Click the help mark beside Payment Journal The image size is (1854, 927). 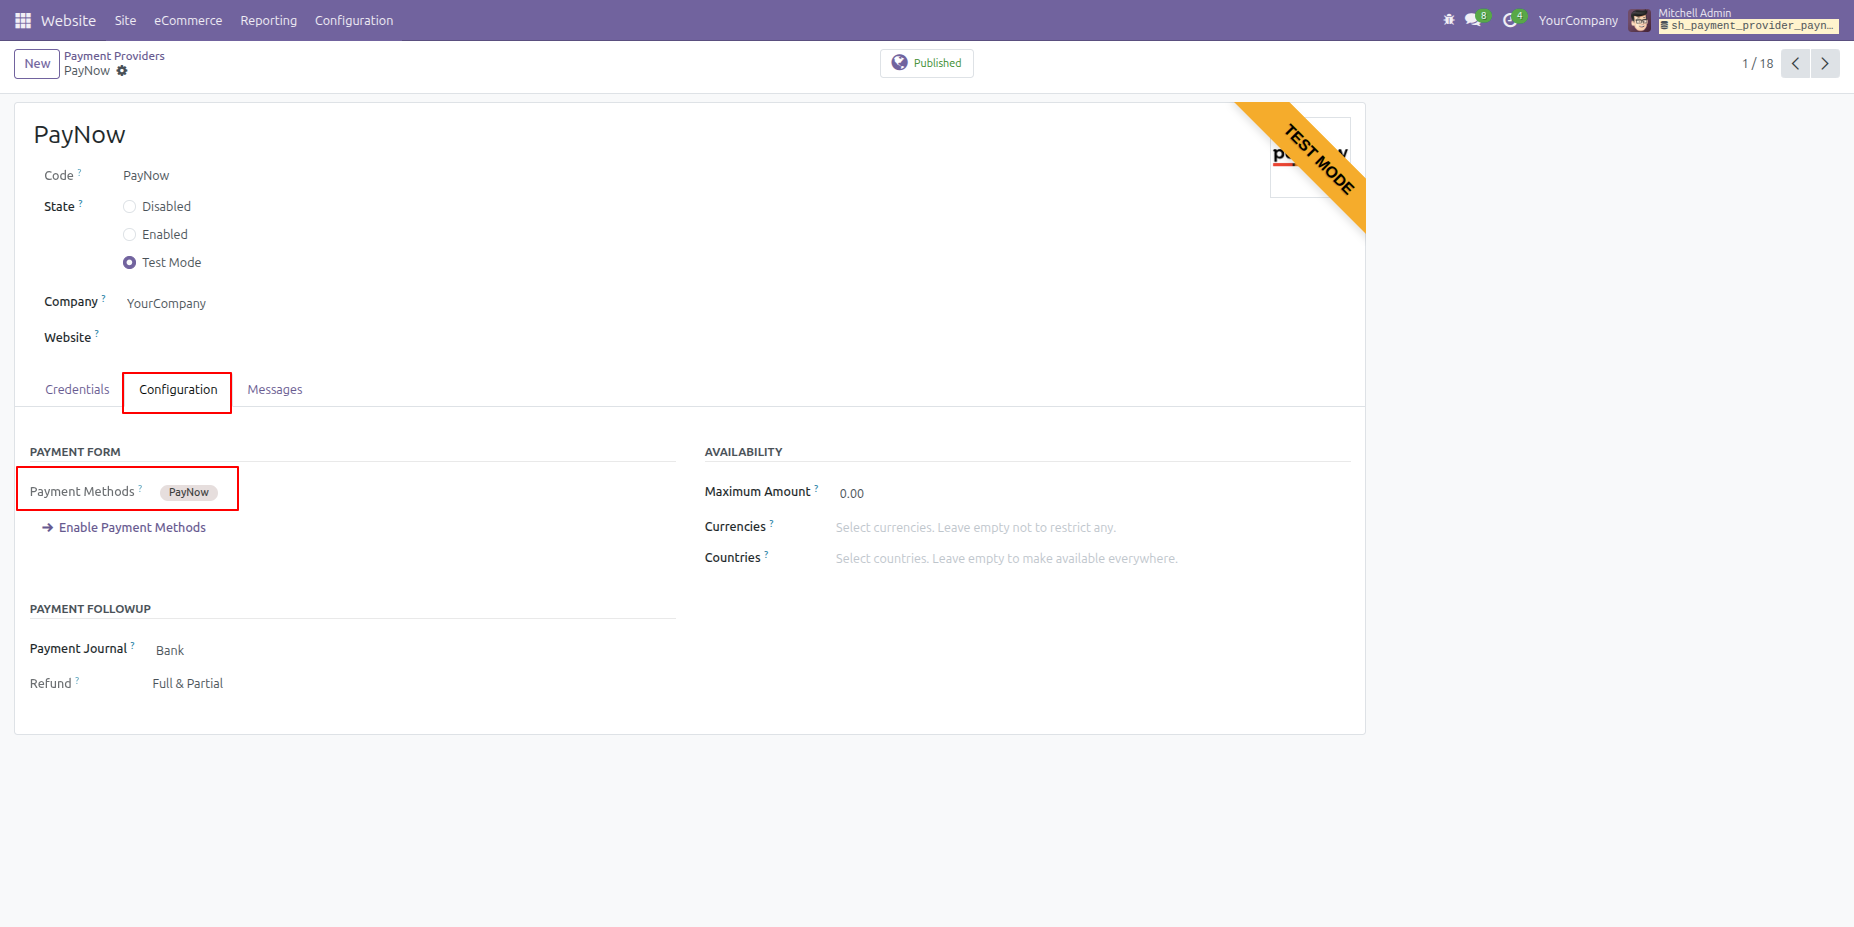click(132, 645)
